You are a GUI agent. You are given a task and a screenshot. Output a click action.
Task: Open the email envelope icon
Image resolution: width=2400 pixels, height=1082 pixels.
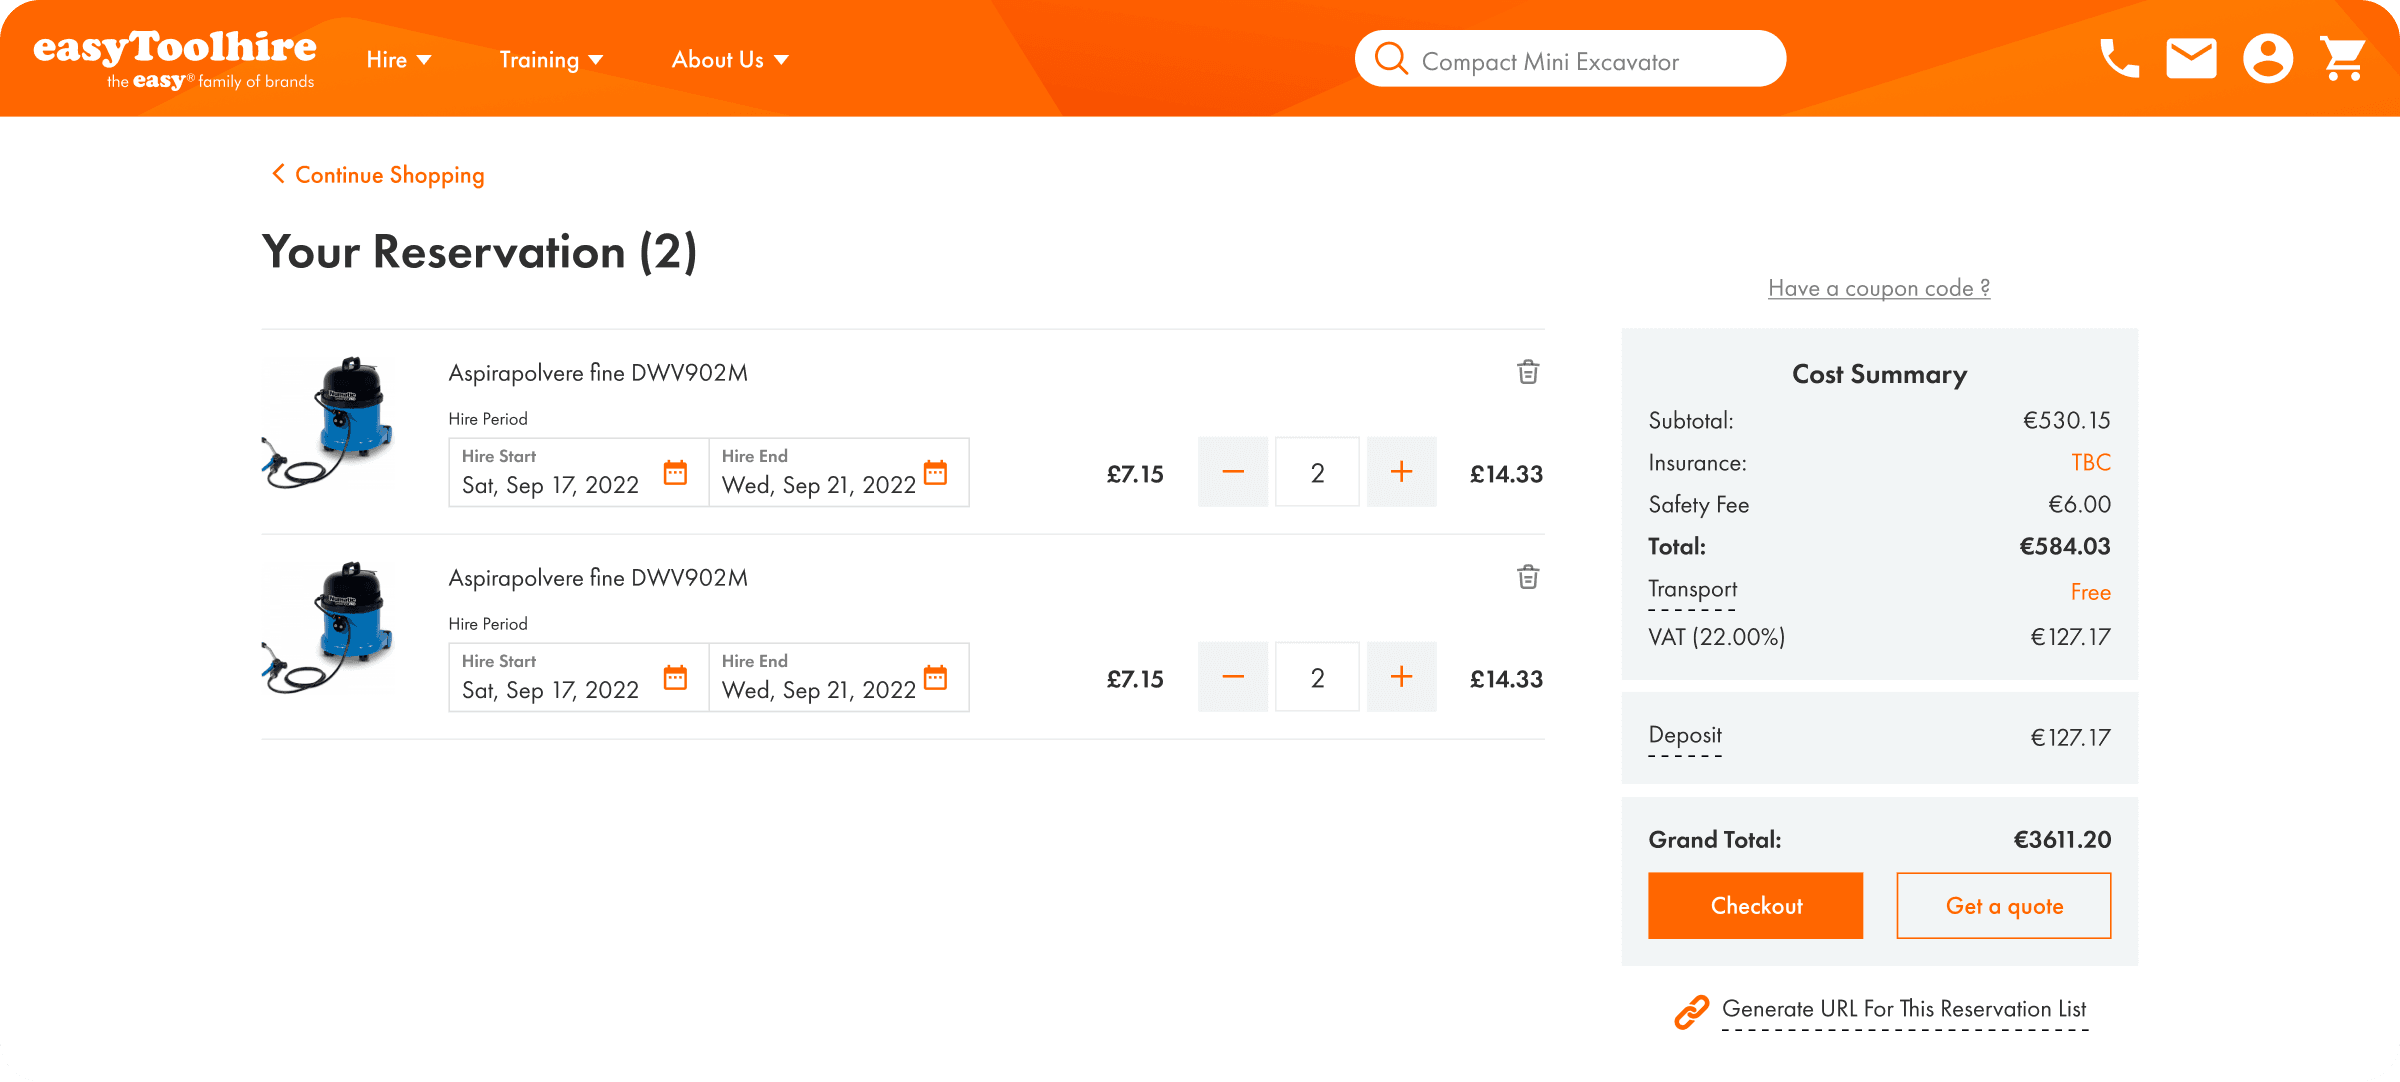coord(2191,59)
